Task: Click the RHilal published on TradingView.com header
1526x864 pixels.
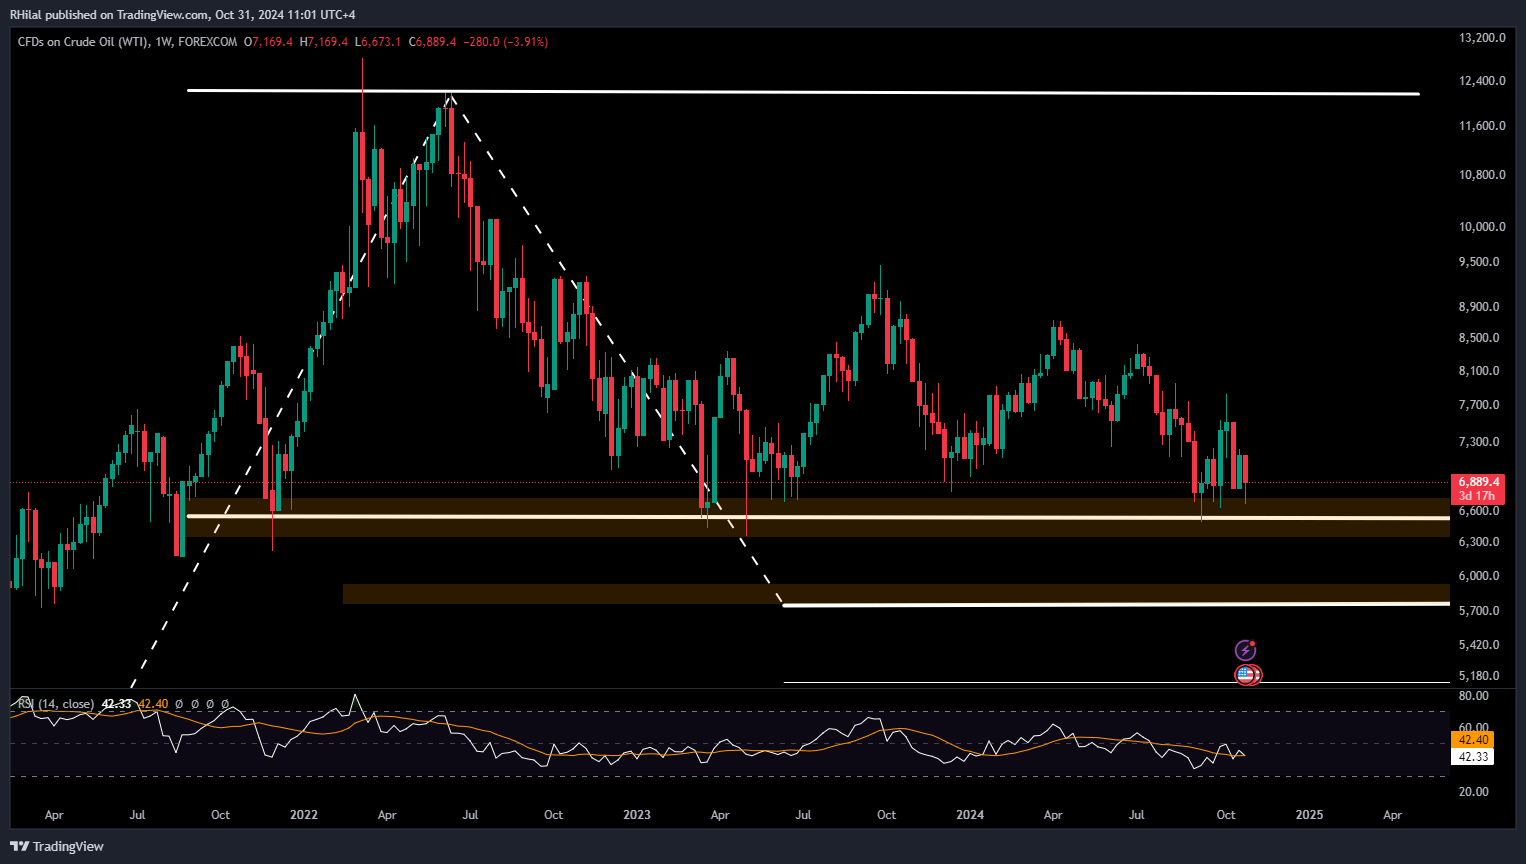Action: pyautogui.click(x=182, y=14)
